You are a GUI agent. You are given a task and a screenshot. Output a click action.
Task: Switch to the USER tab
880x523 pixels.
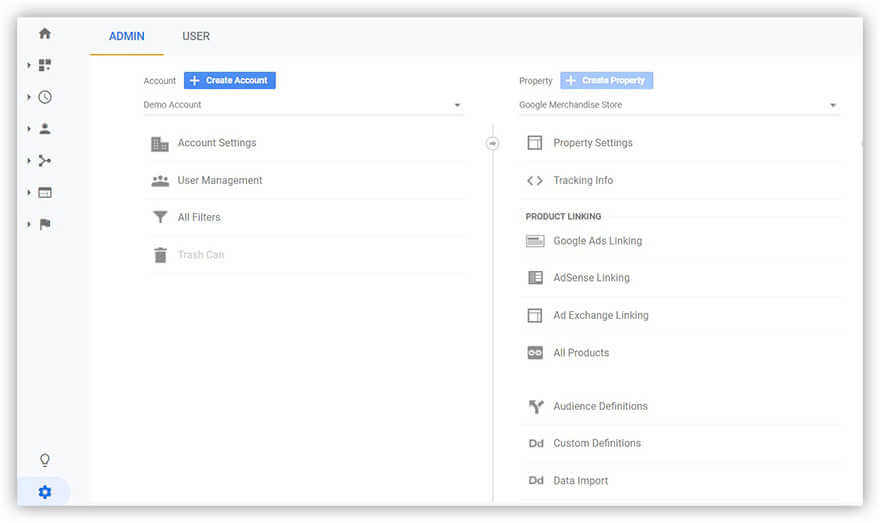coord(196,36)
